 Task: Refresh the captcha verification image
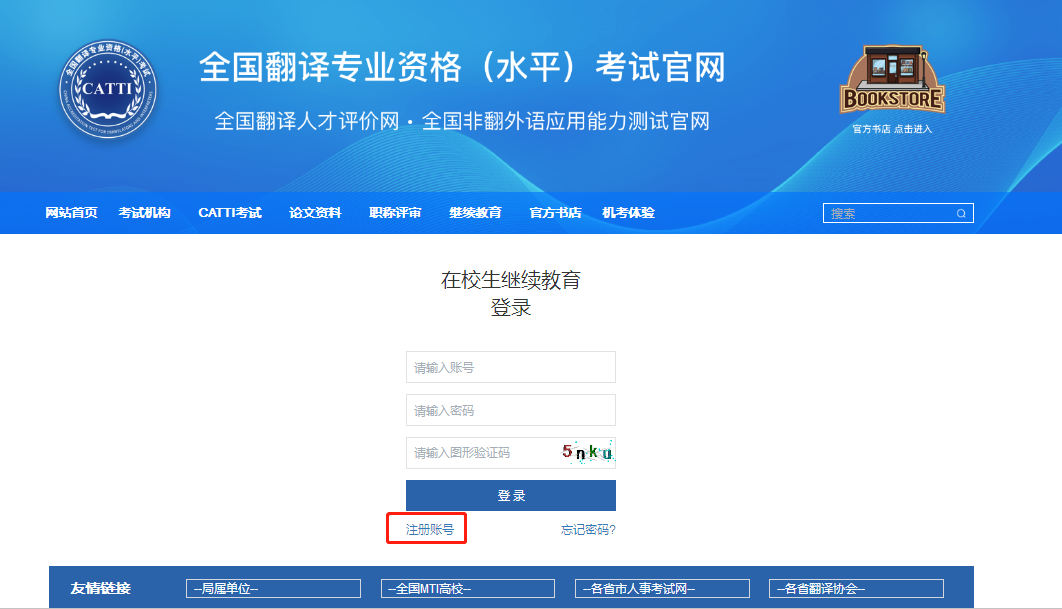click(x=586, y=453)
